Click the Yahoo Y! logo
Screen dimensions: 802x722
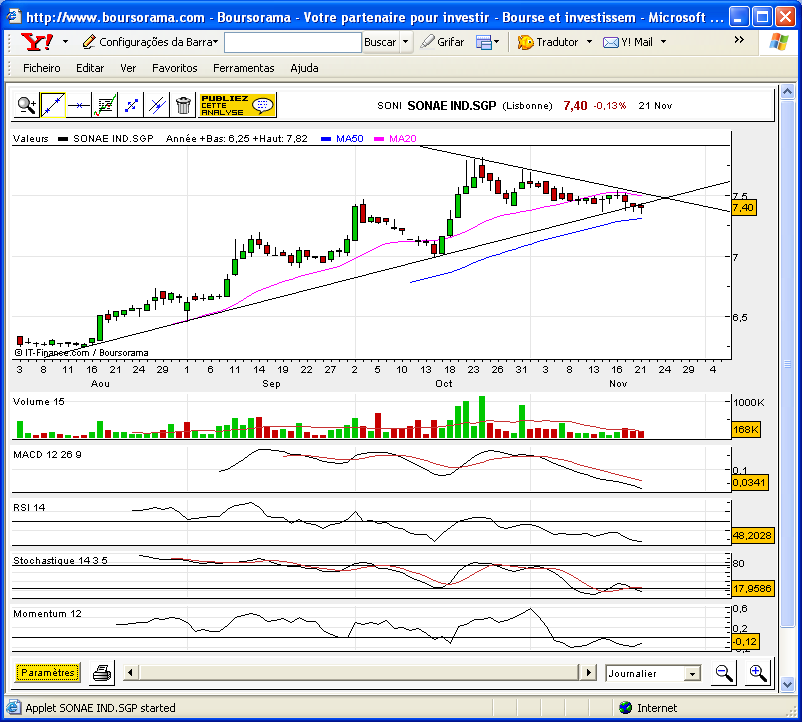tap(37, 42)
